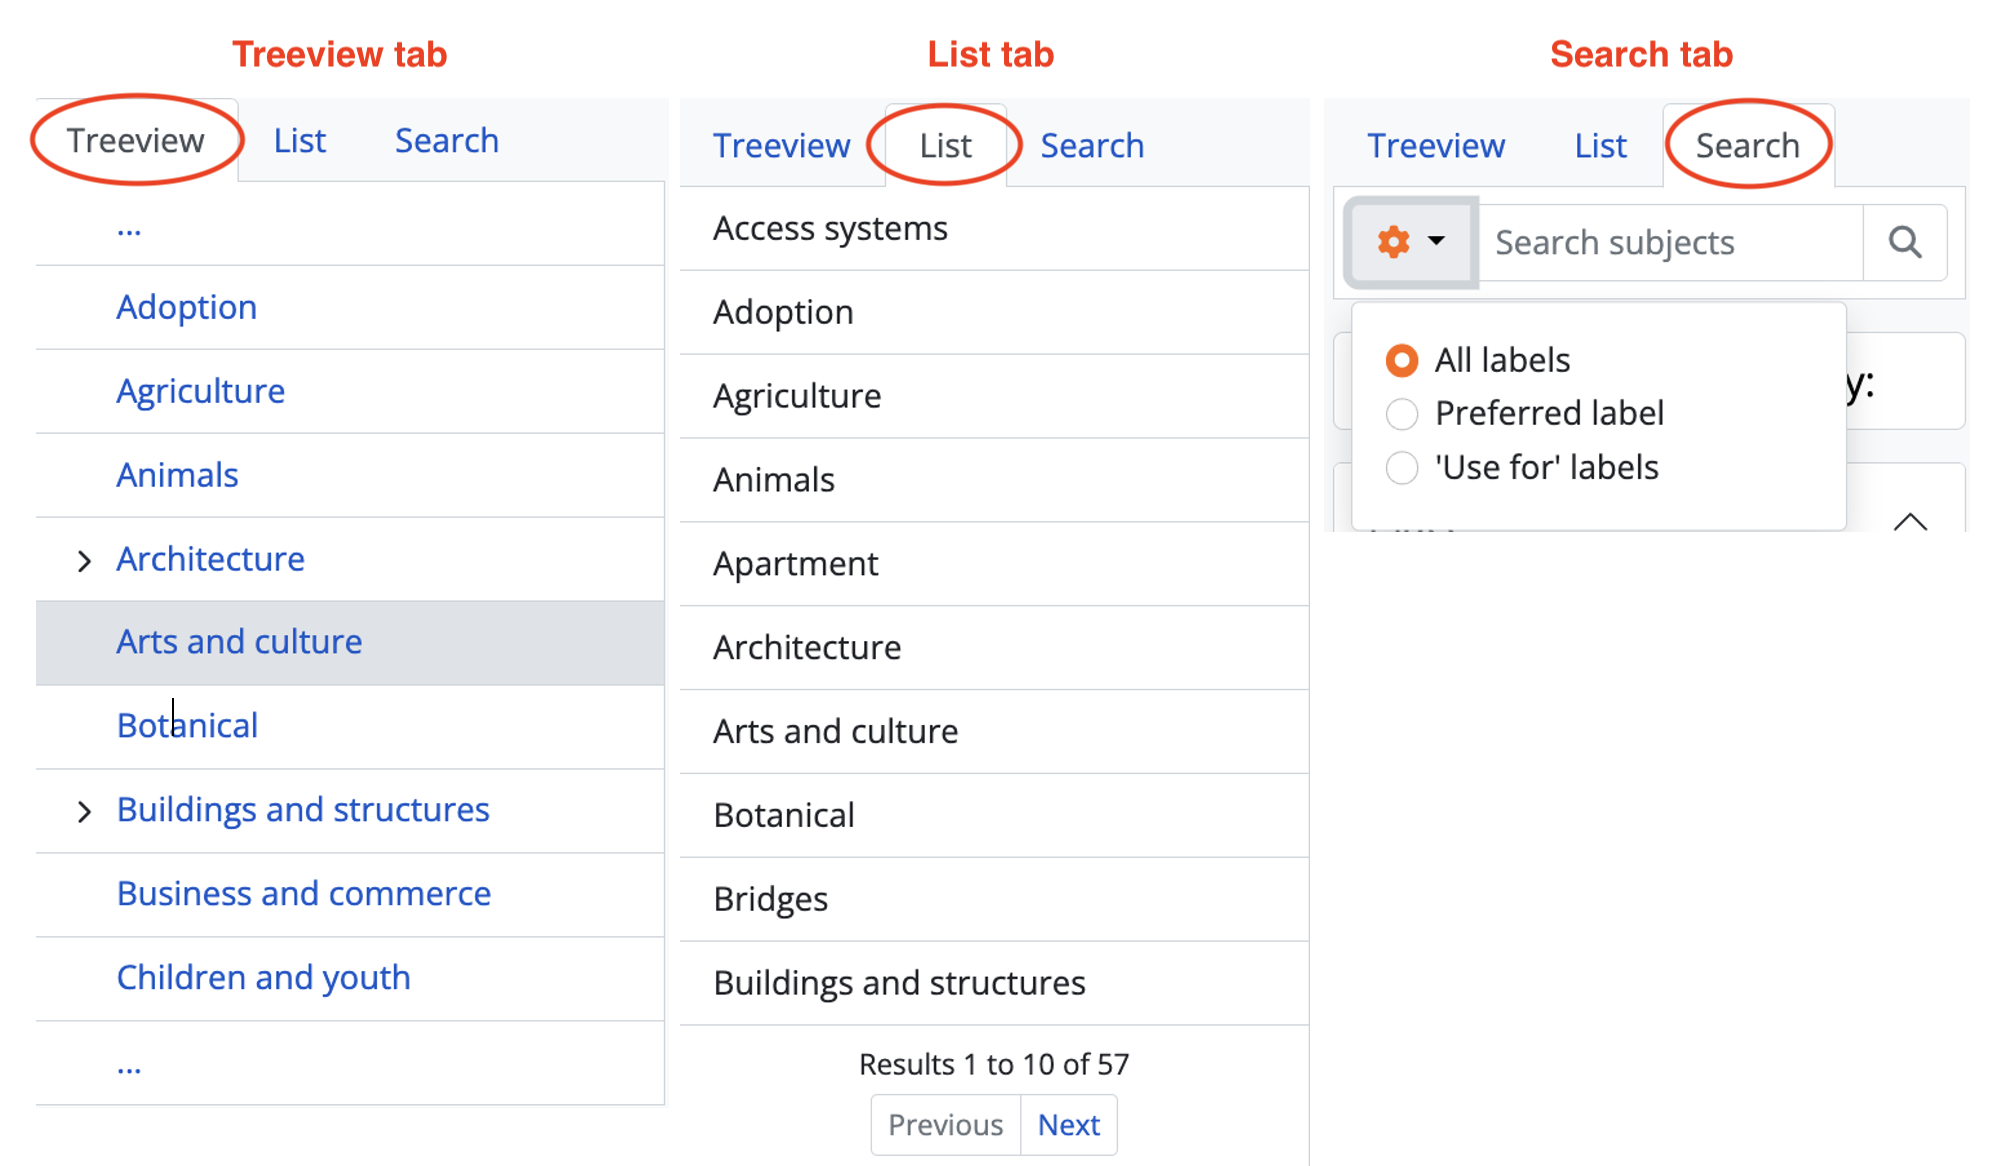This screenshot has height=1166, width=1998.
Task: Select the 'Use for' labels radio option
Action: (1402, 467)
